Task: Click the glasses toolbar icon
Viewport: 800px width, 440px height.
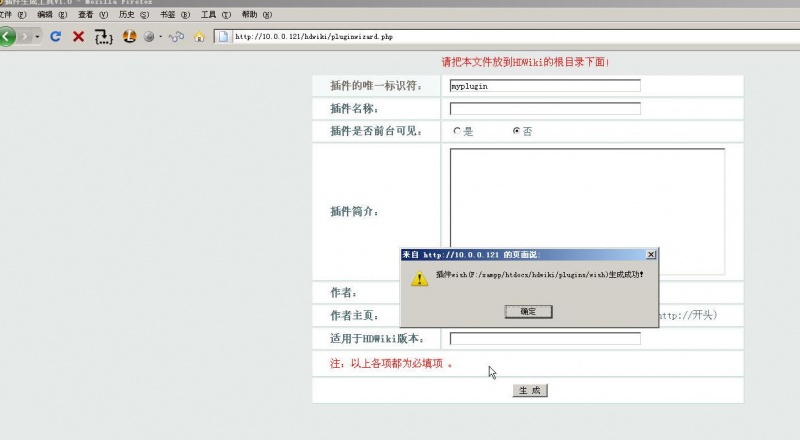Action: pyautogui.click(x=176, y=37)
